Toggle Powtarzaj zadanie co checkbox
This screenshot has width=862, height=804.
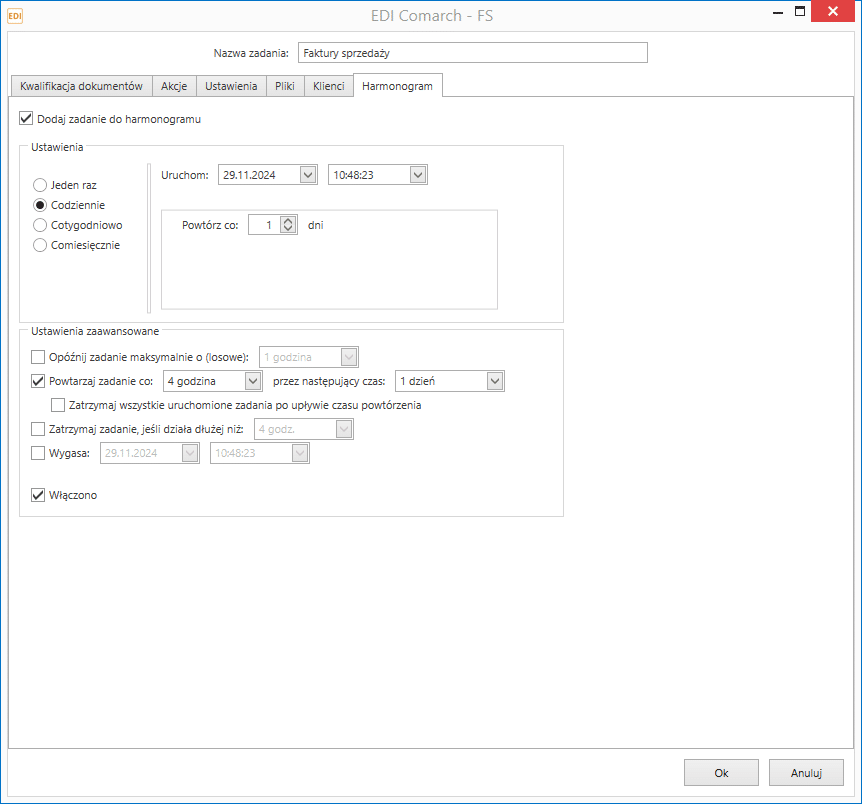38,381
